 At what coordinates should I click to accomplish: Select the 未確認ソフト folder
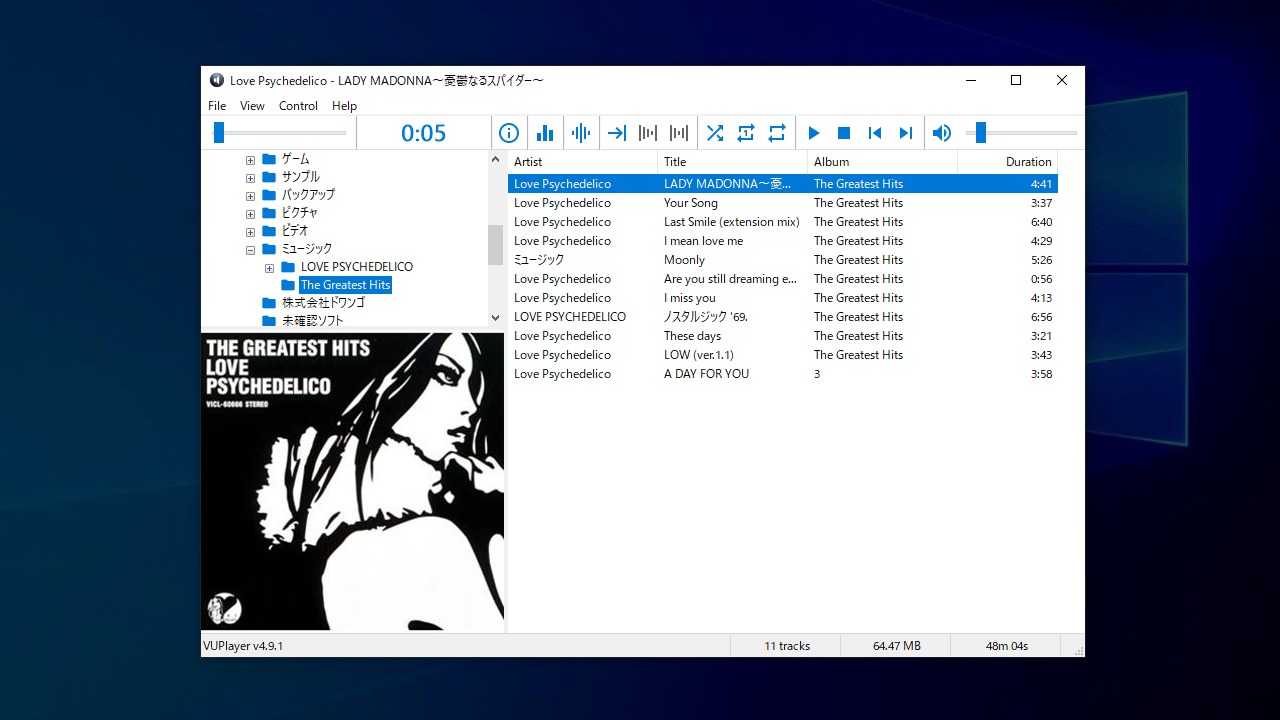point(312,321)
